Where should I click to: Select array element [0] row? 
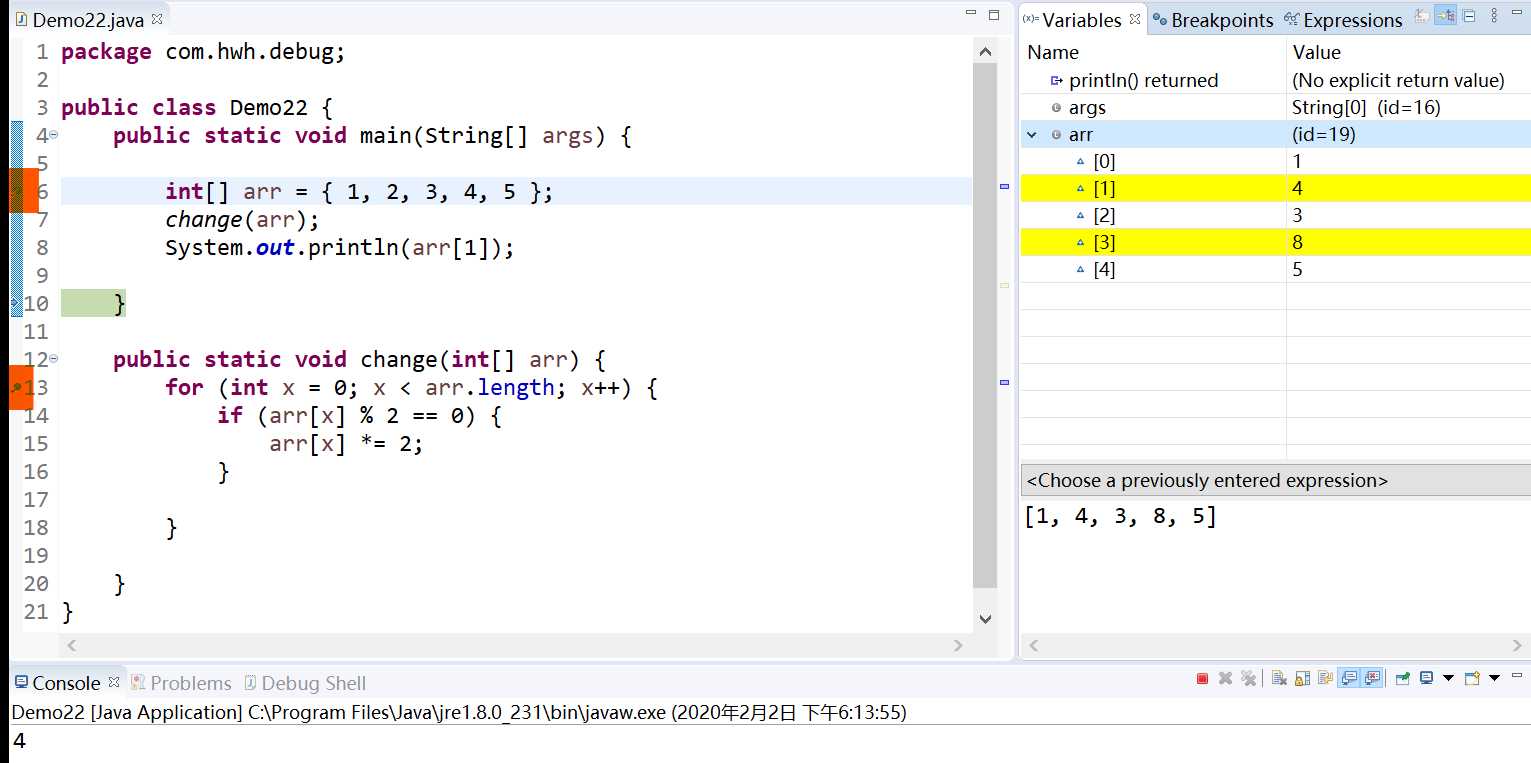pos(1275,161)
